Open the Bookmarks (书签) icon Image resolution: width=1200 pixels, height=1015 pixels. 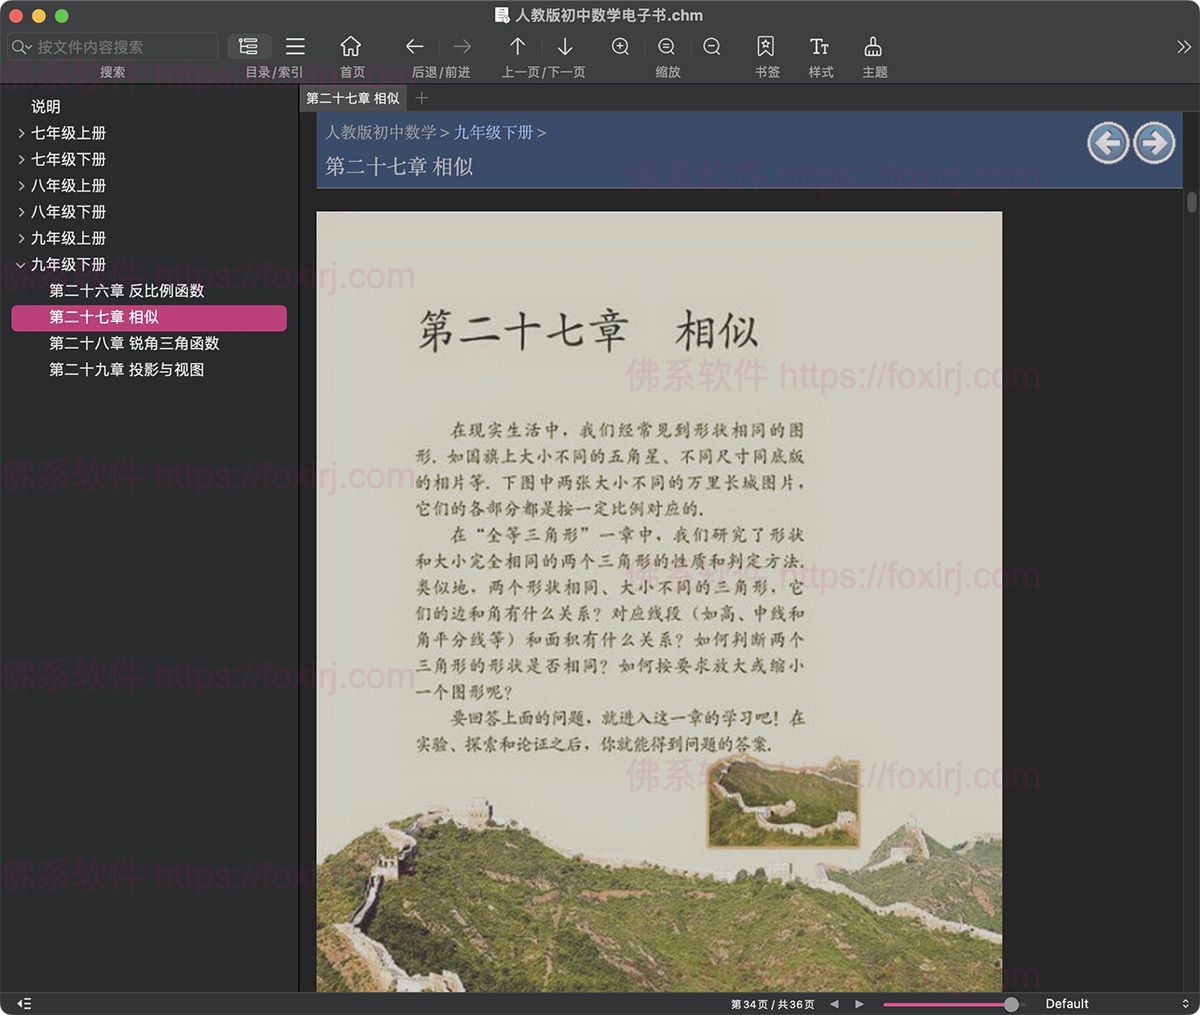tap(766, 47)
